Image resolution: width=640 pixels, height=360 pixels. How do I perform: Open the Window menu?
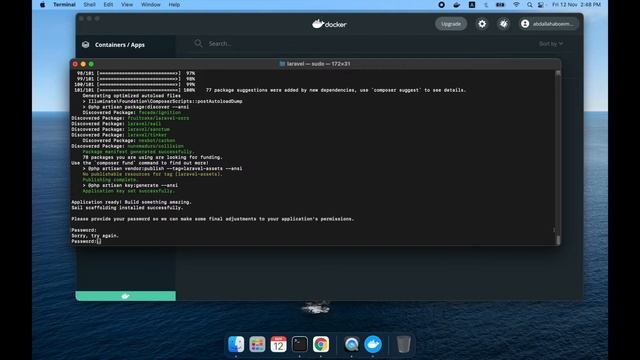point(151,4)
